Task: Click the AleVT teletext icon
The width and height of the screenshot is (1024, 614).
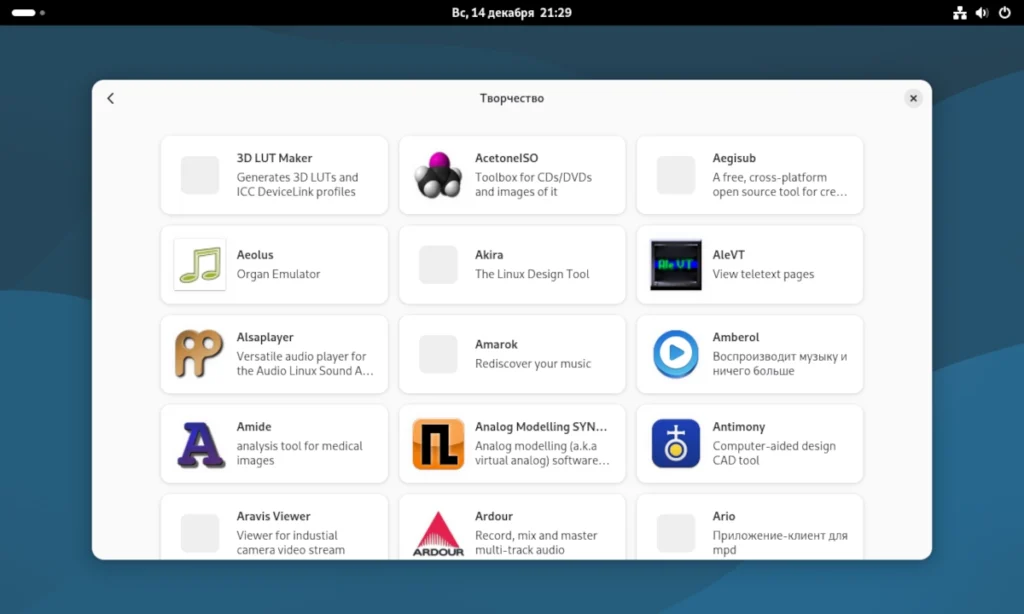Action: pyautogui.click(x=676, y=265)
